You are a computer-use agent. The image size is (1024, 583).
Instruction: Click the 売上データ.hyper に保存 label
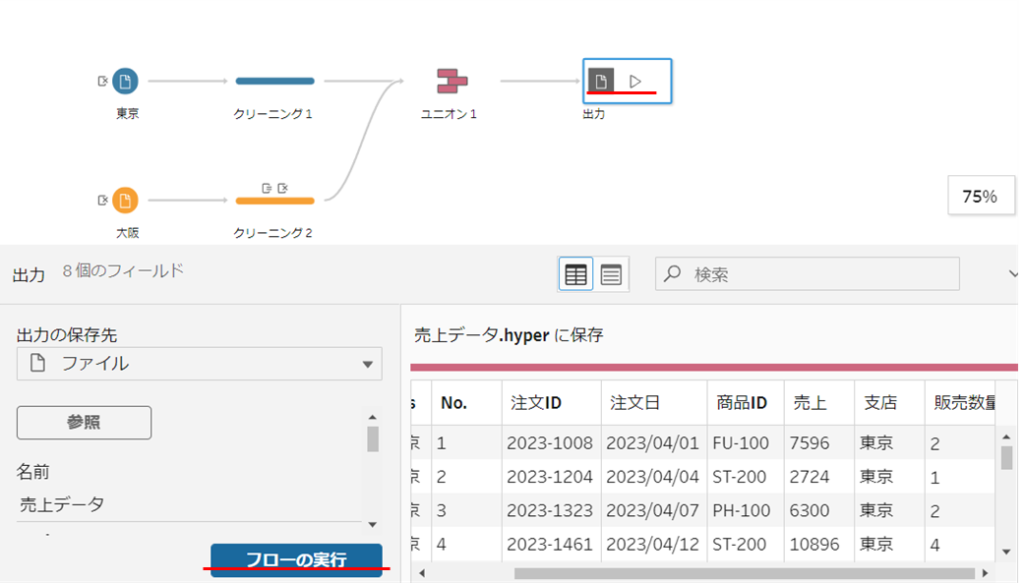click(509, 336)
